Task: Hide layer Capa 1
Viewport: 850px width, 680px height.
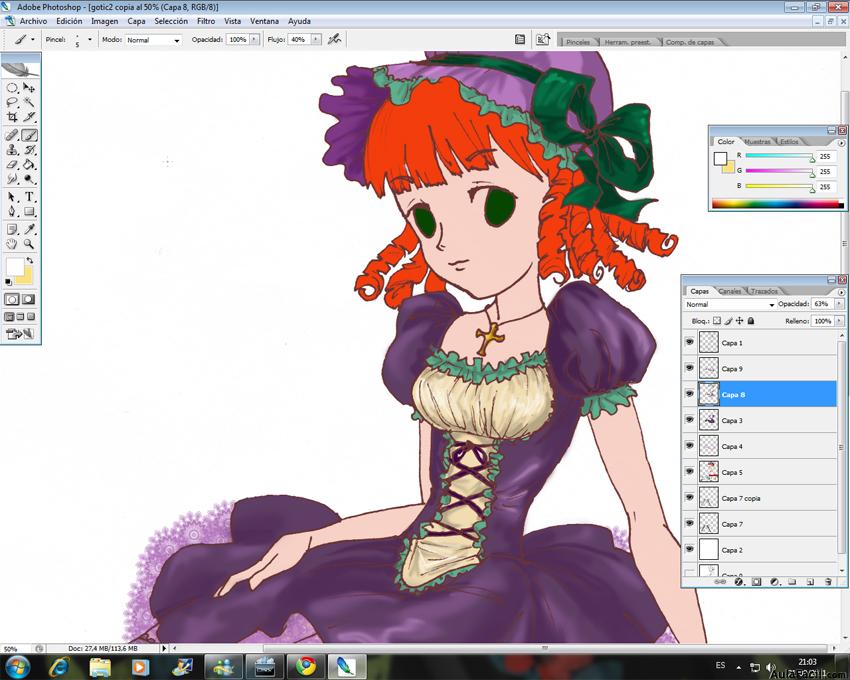Action: pyautogui.click(x=690, y=342)
